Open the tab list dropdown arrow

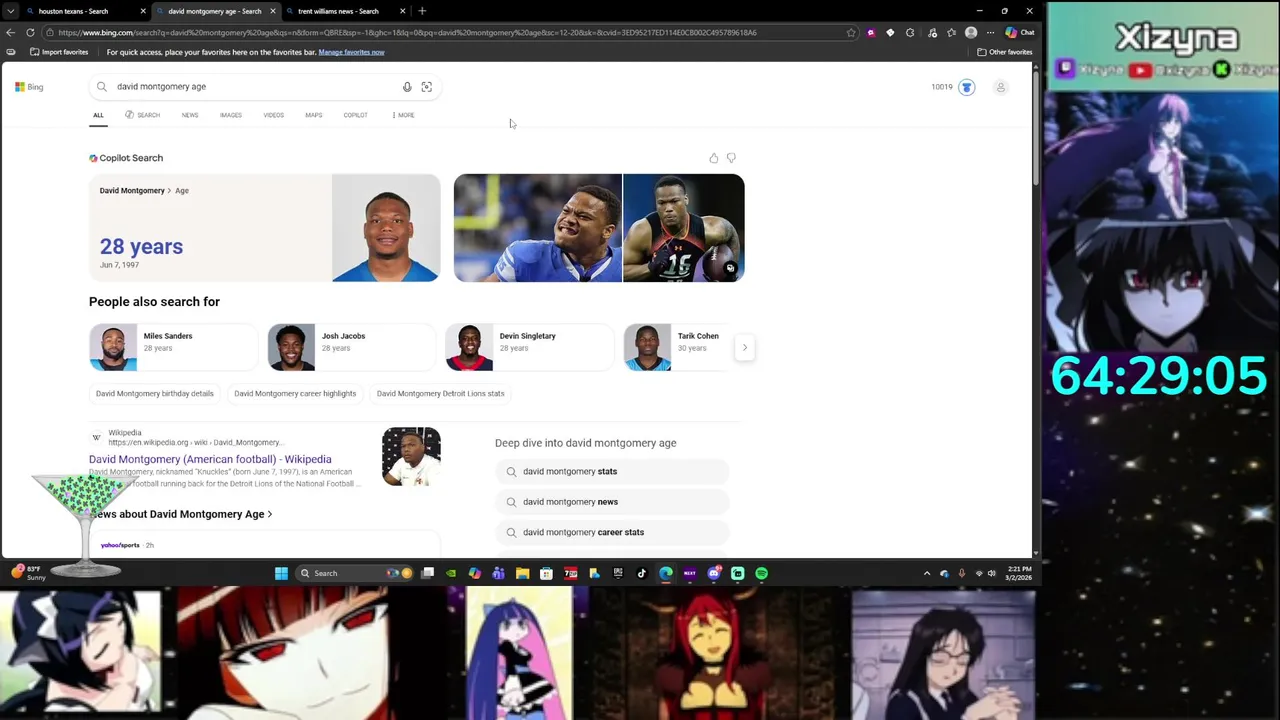[x=10, y=11]
